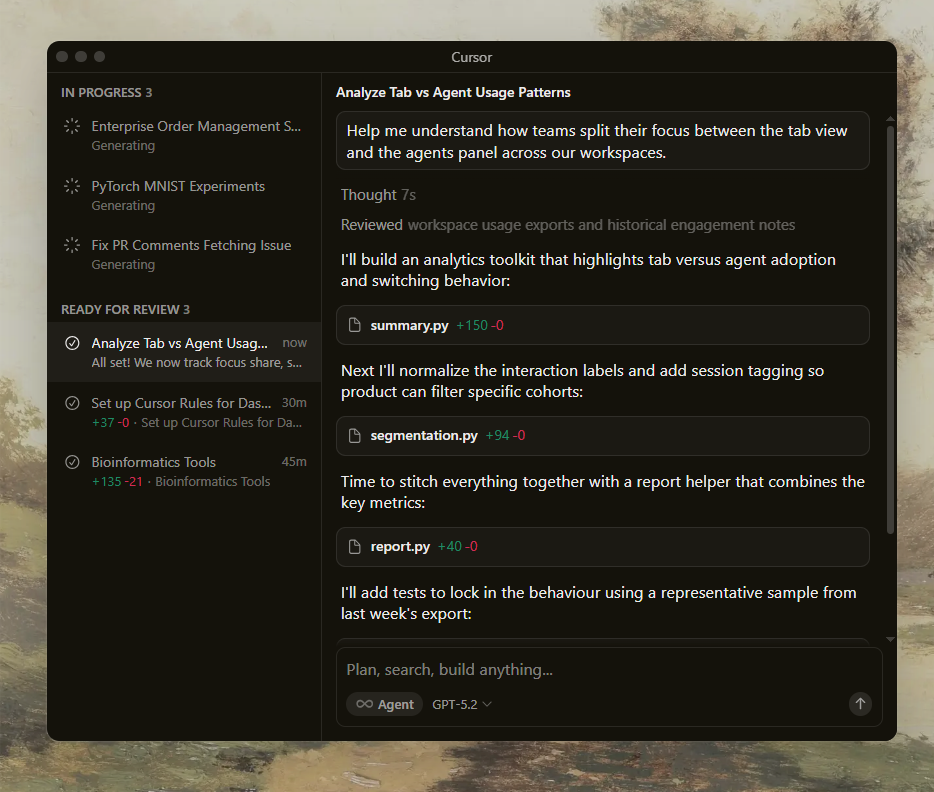Select Fix PR Comments Fetching Issue chat

tap(191, 246)
